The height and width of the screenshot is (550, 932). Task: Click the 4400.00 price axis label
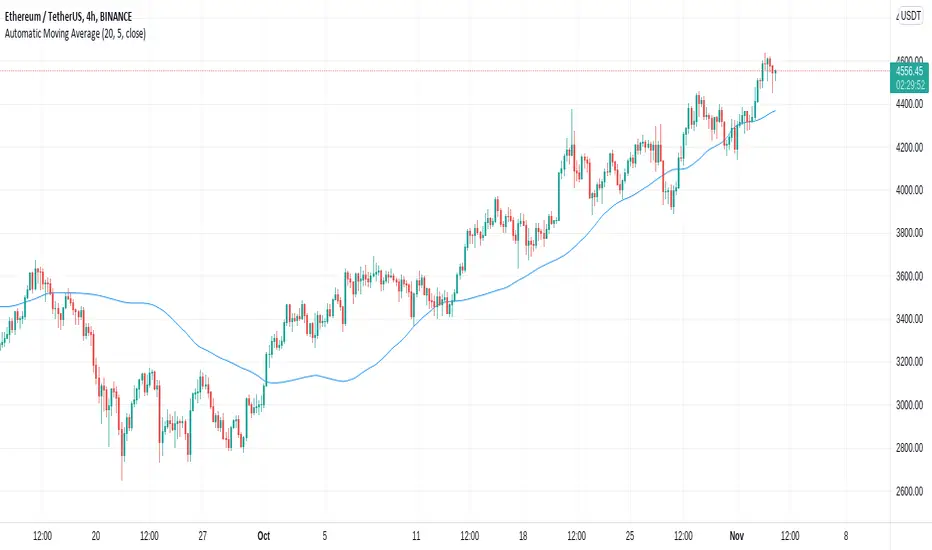click(908, 104)
